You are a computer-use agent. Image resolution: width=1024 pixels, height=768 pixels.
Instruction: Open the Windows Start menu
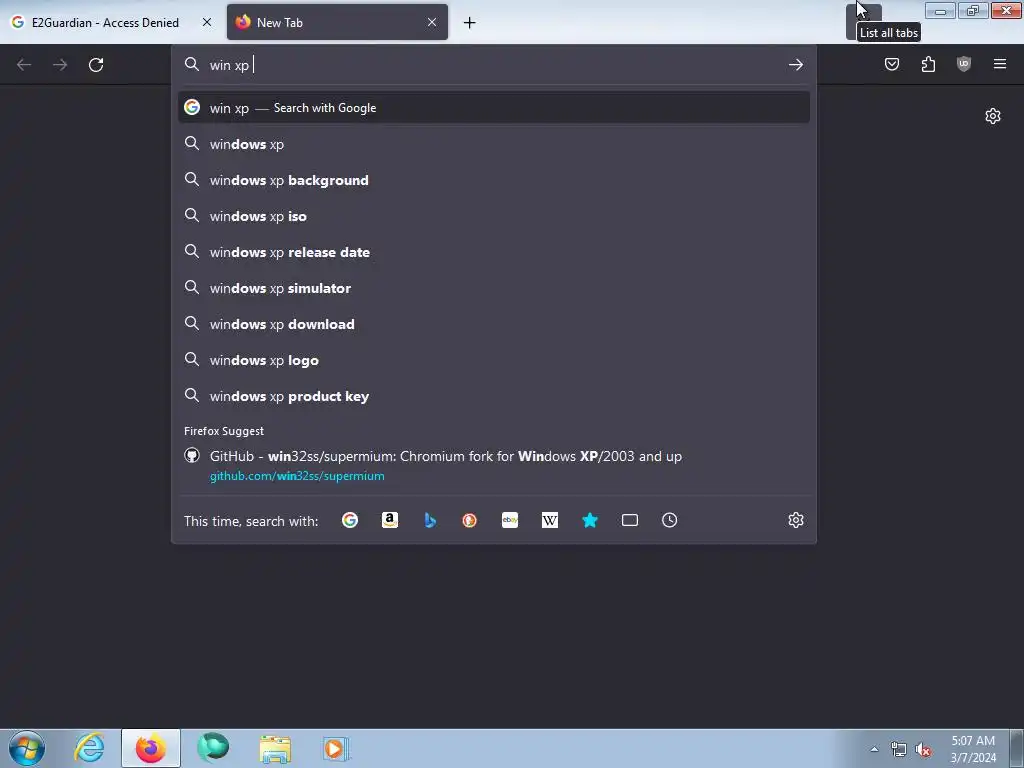pos(27,748)
